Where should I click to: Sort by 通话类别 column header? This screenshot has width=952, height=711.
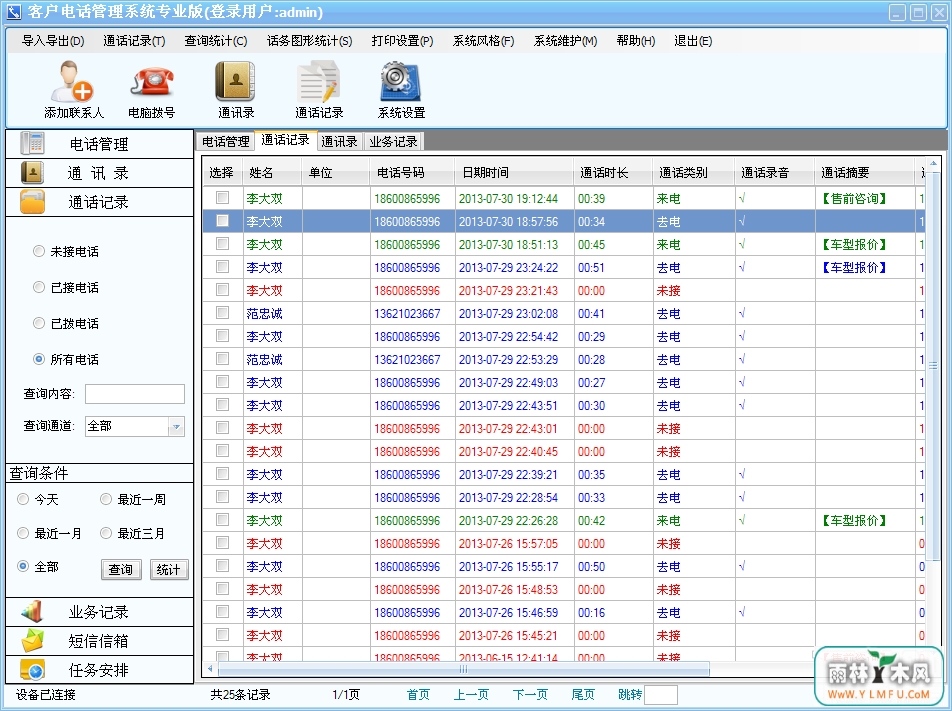pyautogui.click(x=693, y=172)
